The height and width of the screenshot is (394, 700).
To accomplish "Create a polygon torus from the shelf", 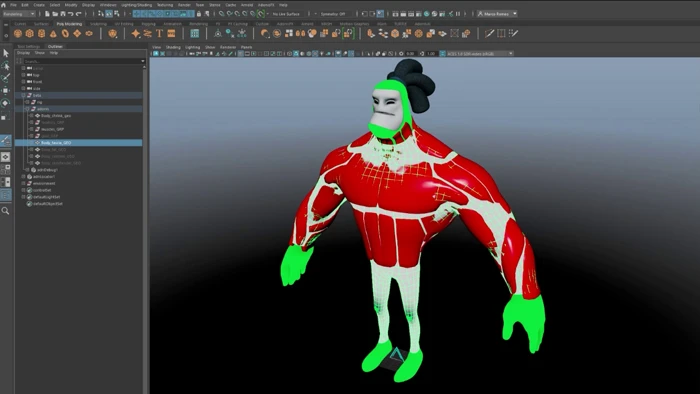I will 65,33.
